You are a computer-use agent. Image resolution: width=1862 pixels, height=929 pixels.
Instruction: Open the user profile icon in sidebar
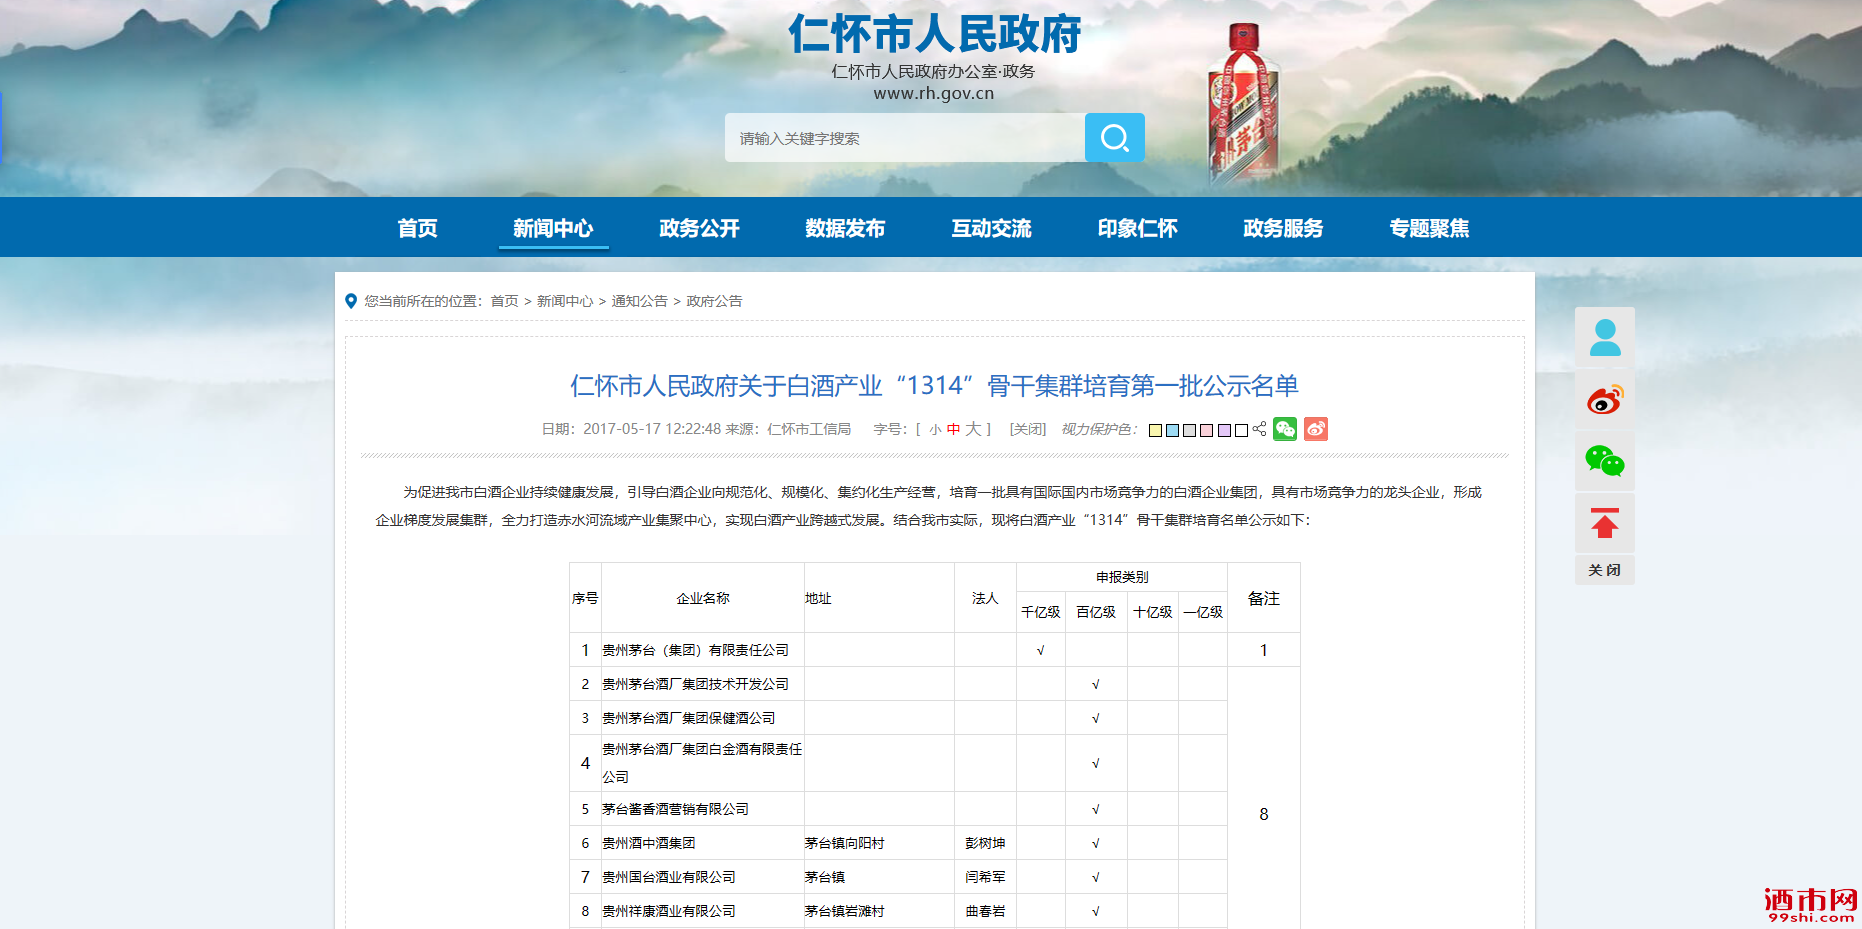tap(1604, 338)
